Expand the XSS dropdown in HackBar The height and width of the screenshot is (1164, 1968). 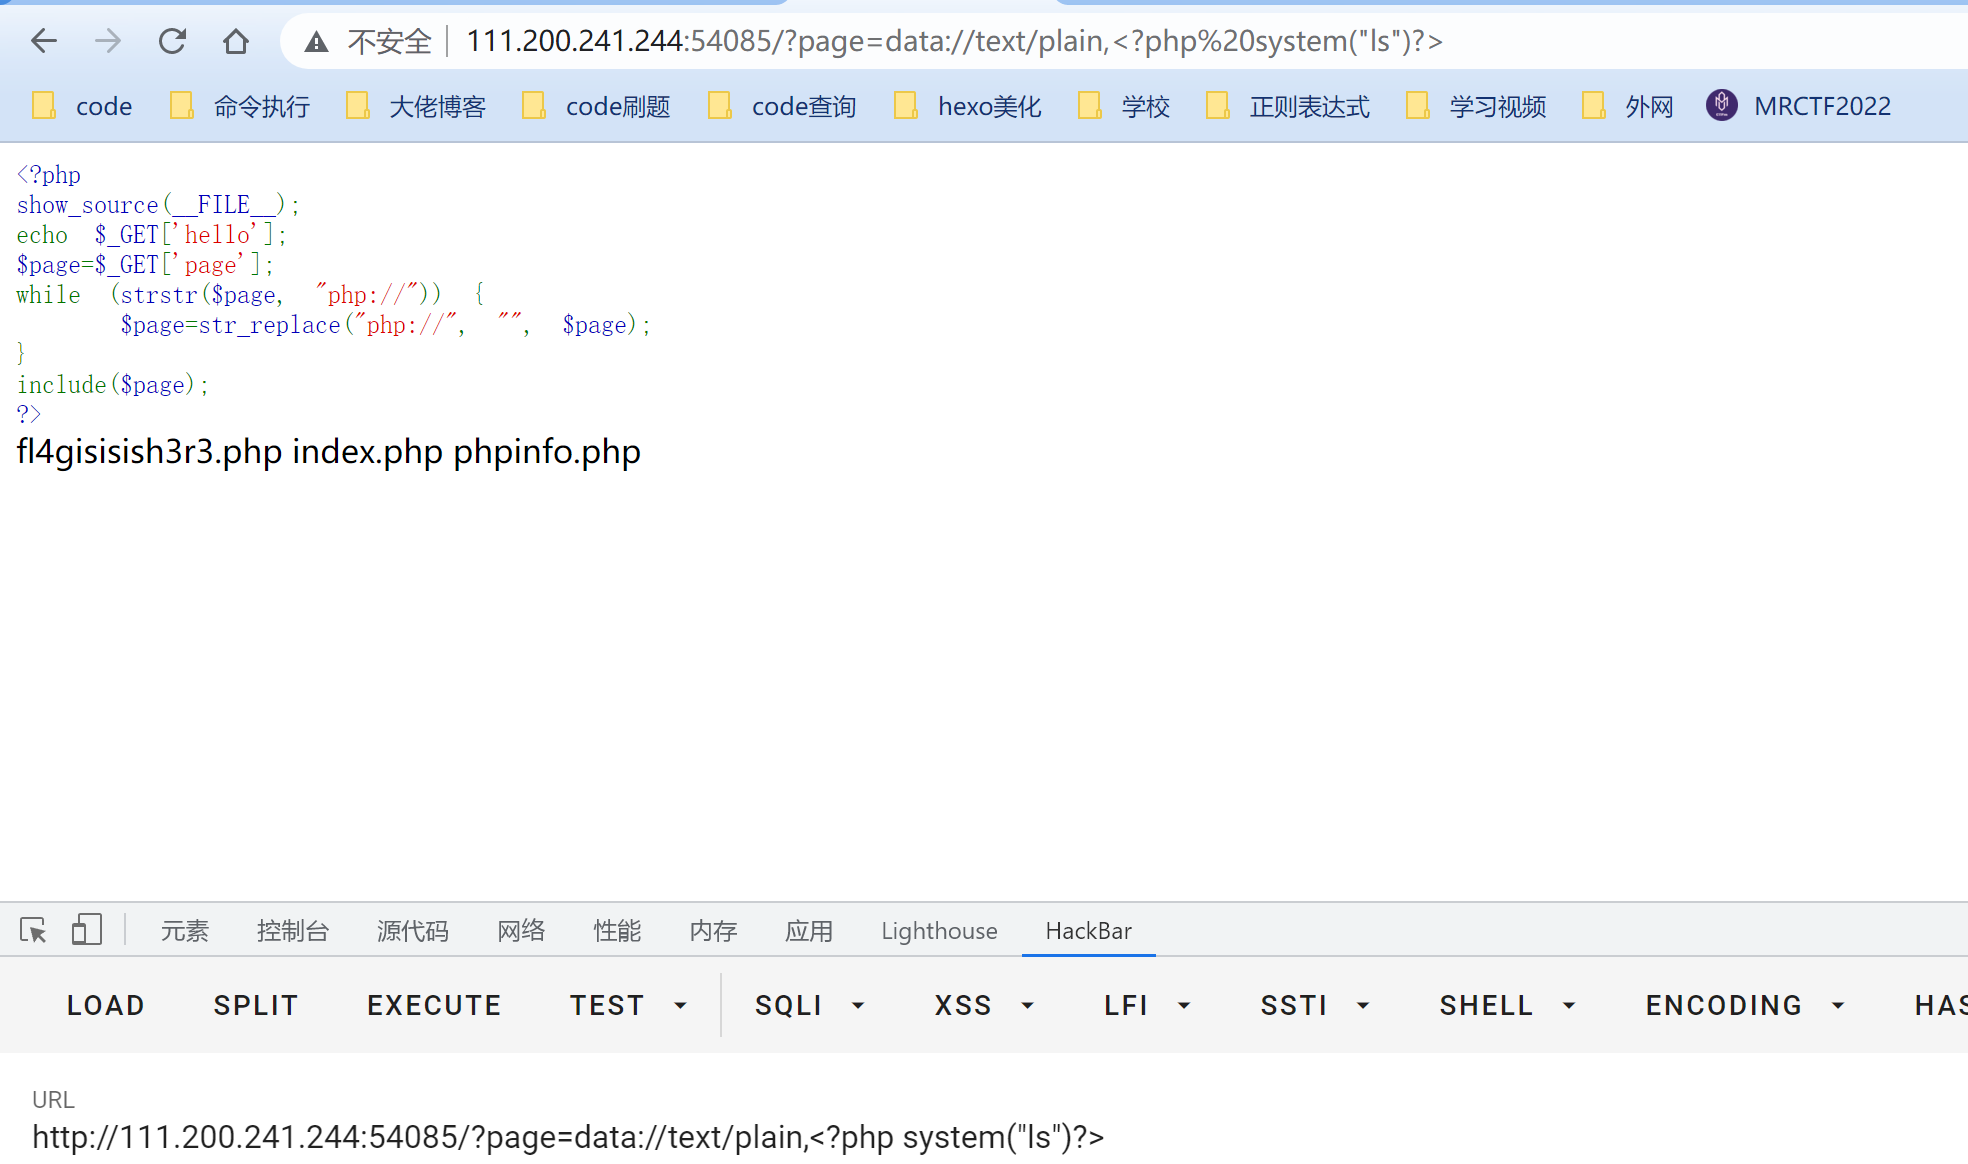(985, 1005)
